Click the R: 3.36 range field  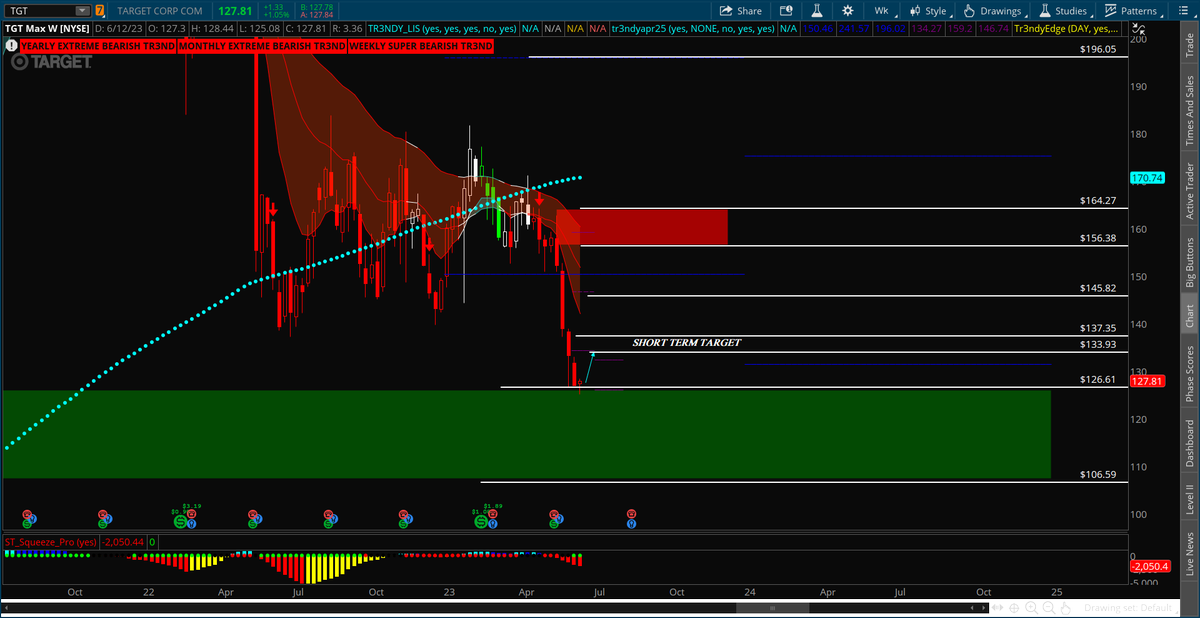(x=345, y=29)
